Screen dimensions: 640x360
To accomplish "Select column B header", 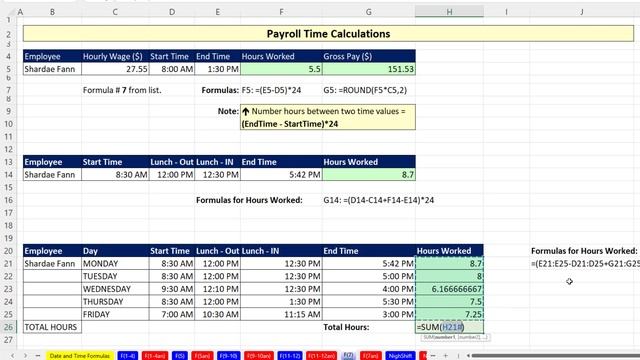I will tap(52, 12).
